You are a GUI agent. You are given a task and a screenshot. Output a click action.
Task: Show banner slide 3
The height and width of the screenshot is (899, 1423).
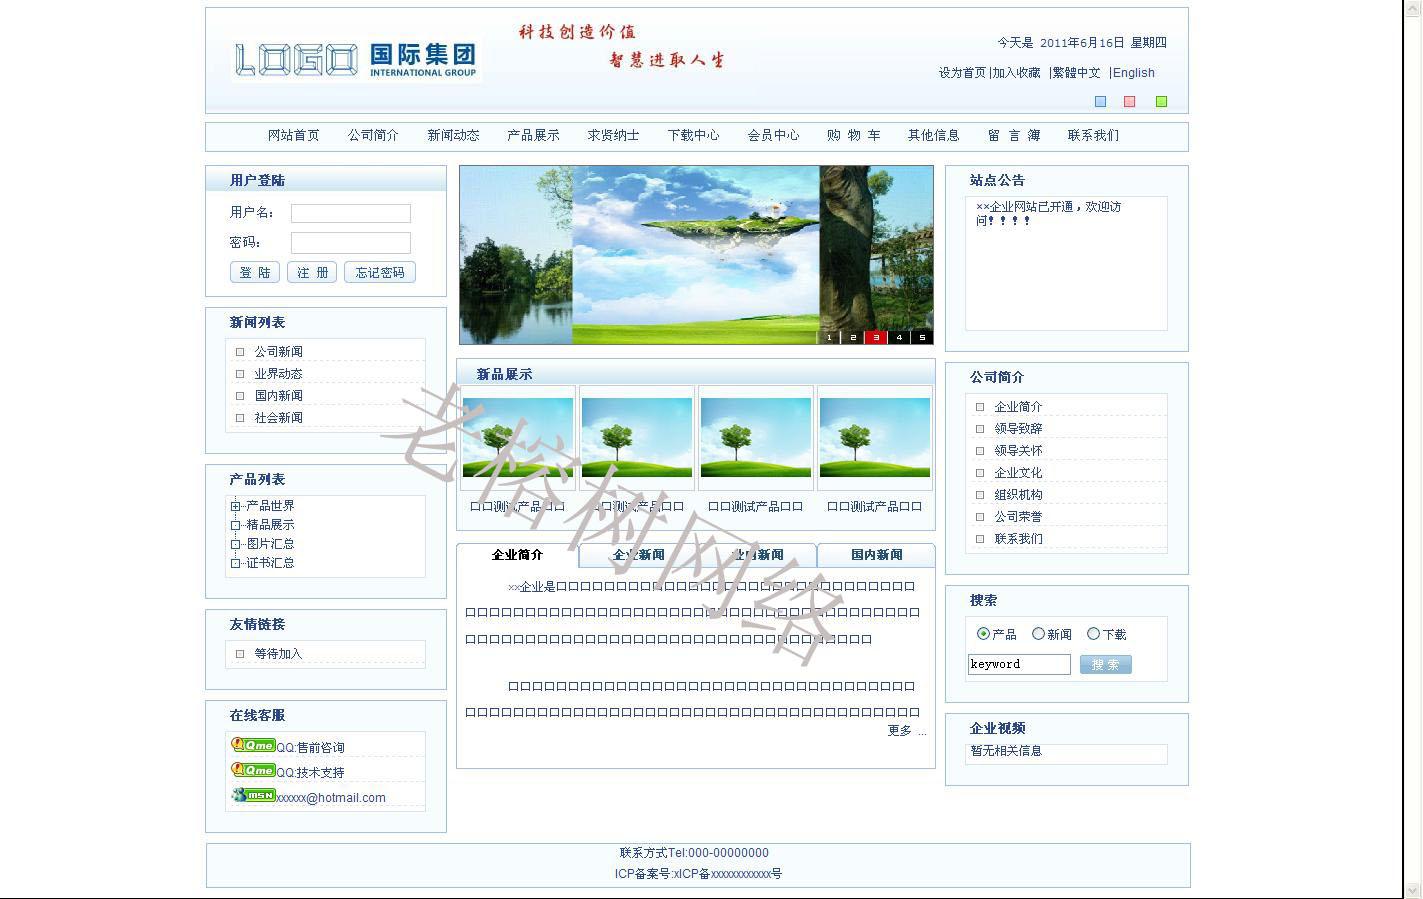pyautogui.click(x=876, y=337)
